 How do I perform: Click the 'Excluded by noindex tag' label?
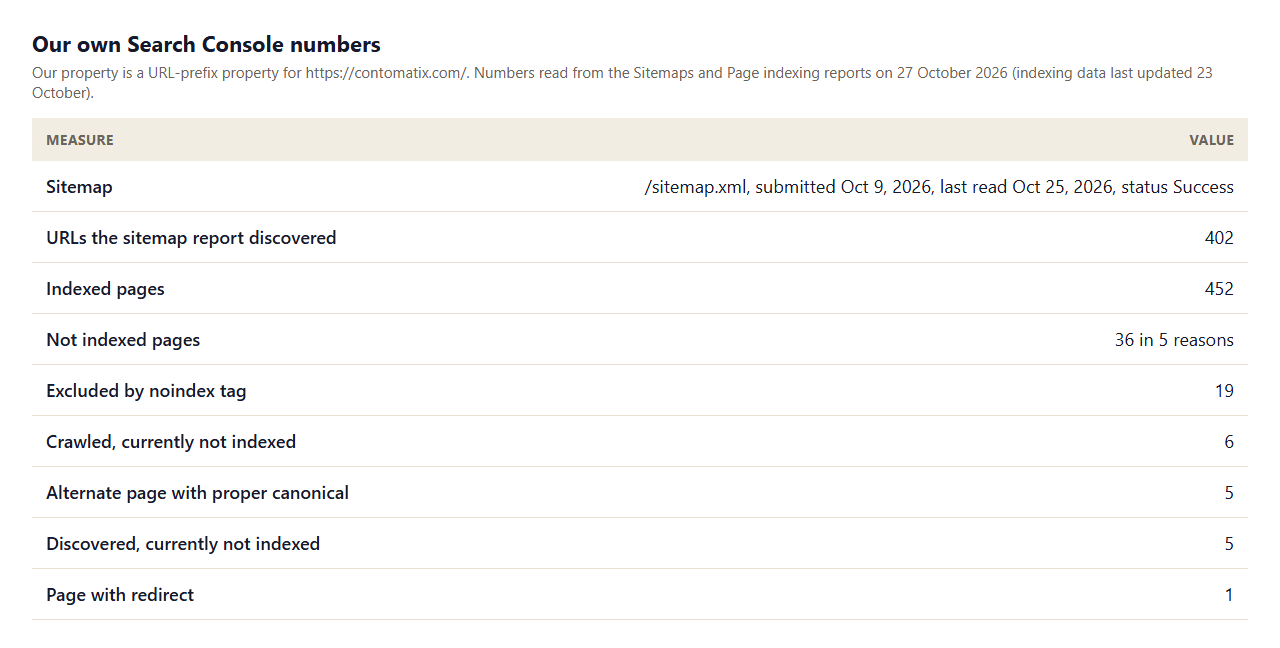point(146,391)
